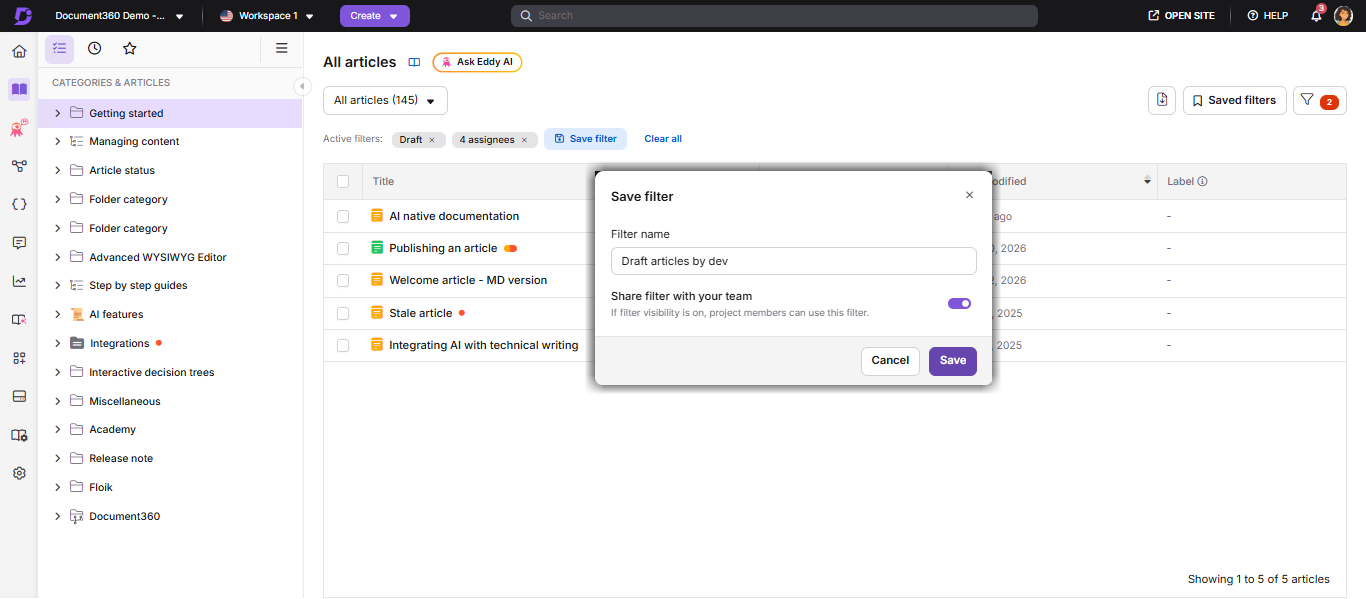Screen dimensions: 1366x599
Task: Open the Publishing an article title
Action: pyautogui.click(x=443, y=248)
